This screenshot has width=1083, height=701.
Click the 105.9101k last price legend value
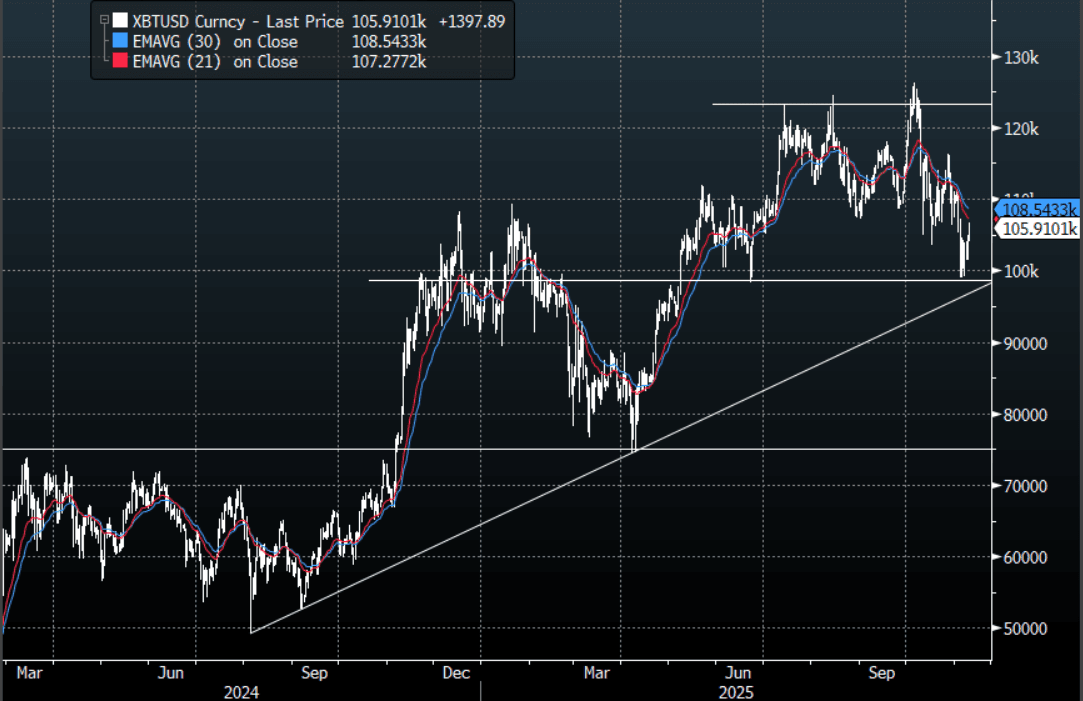click(x=390, y=21)
